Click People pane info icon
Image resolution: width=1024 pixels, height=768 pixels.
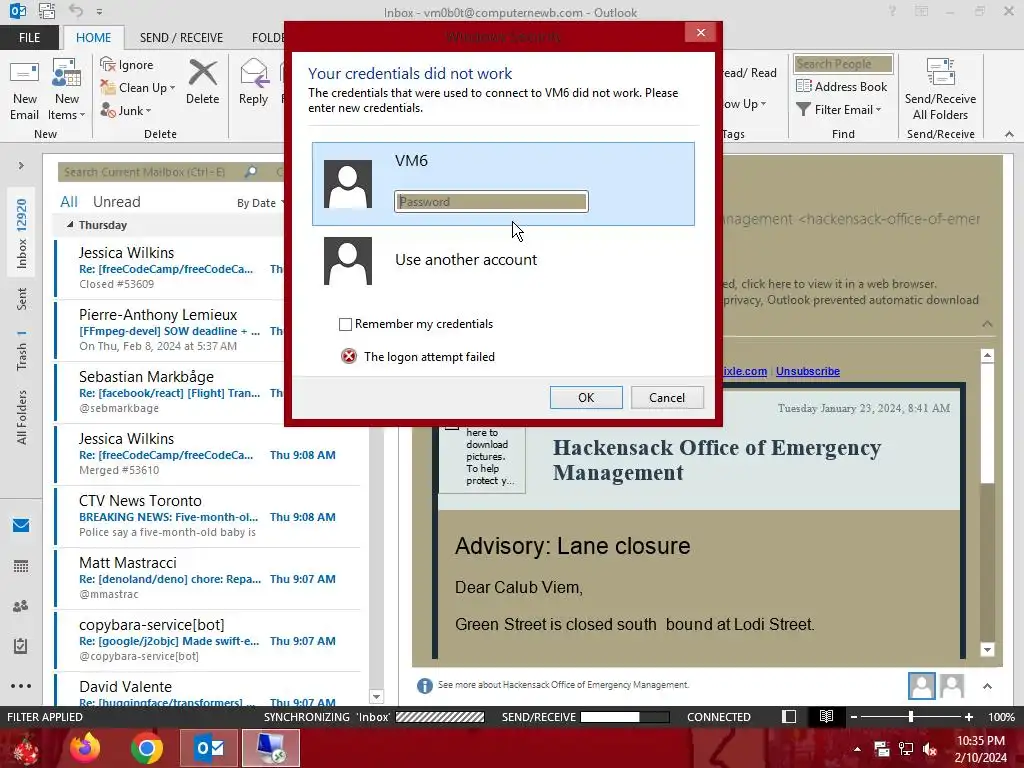coord(424,685)
